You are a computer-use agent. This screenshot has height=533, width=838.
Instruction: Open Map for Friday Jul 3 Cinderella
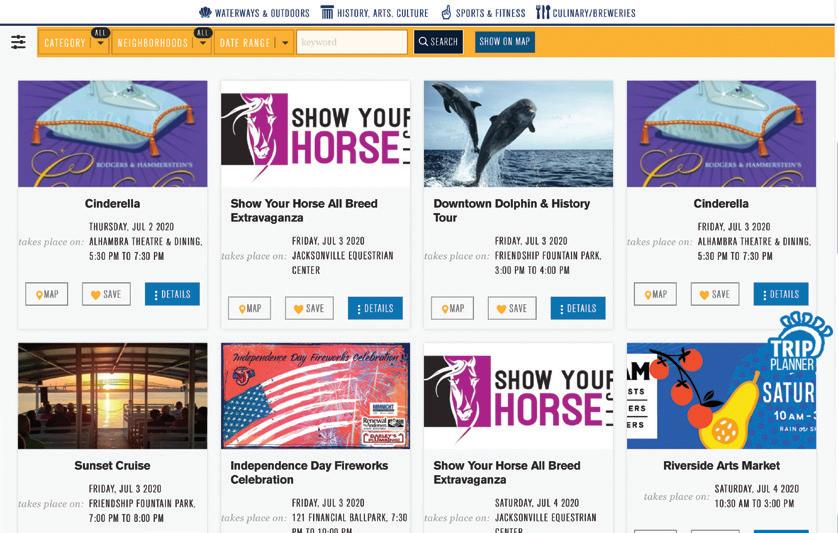click(x=655, y=294)
